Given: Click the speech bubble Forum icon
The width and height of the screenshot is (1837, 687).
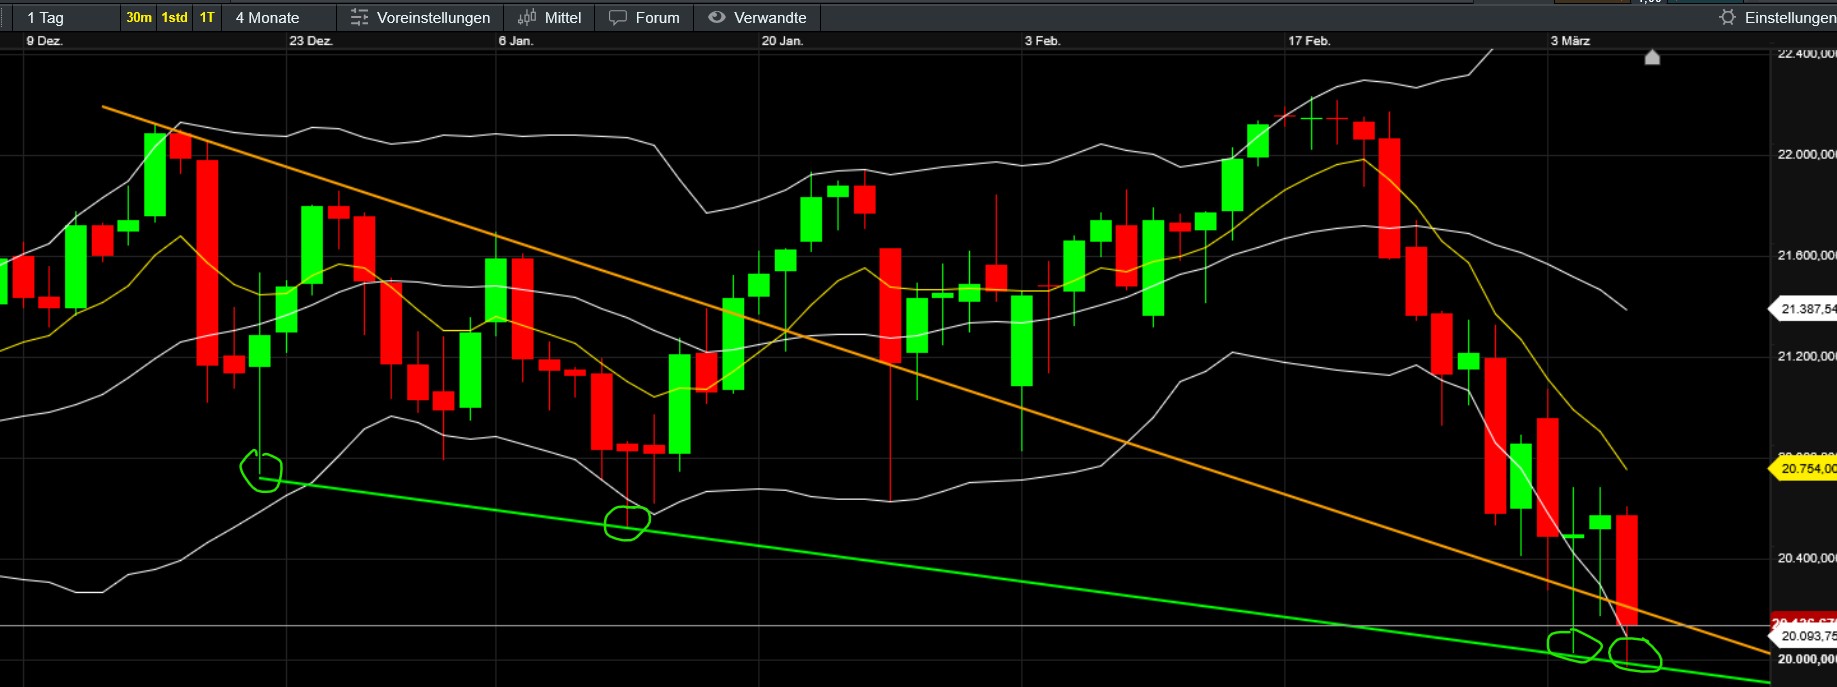Looking at the screenshot, I should tap(618, 17).
